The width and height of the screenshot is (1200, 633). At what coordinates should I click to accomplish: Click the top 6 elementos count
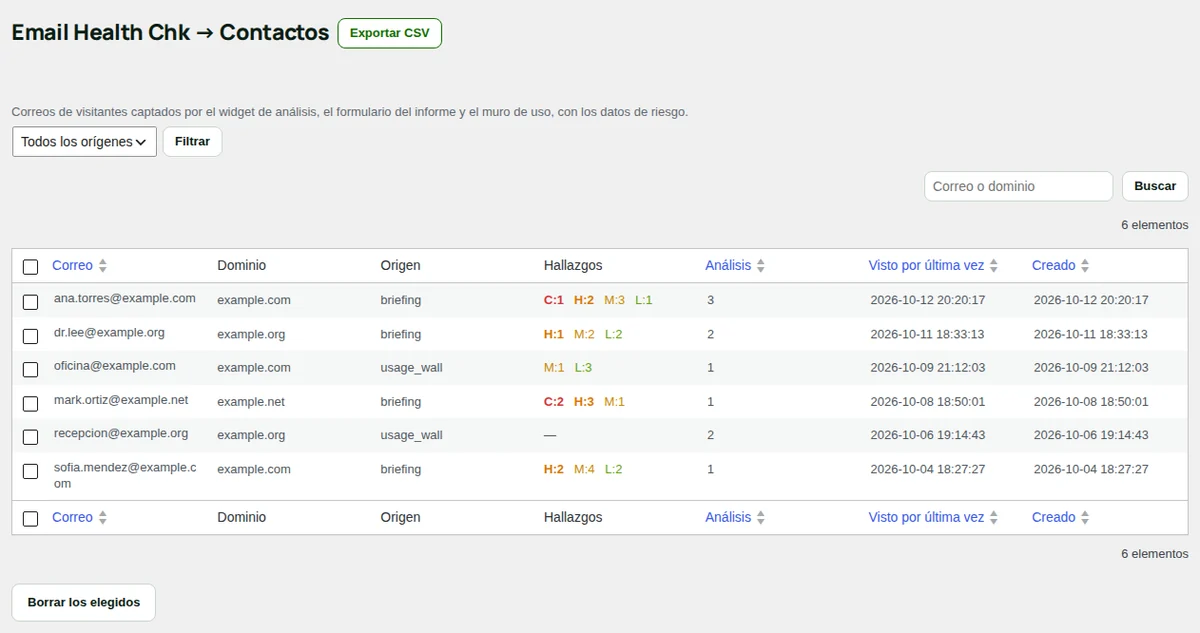click(x=1155, y=225)
